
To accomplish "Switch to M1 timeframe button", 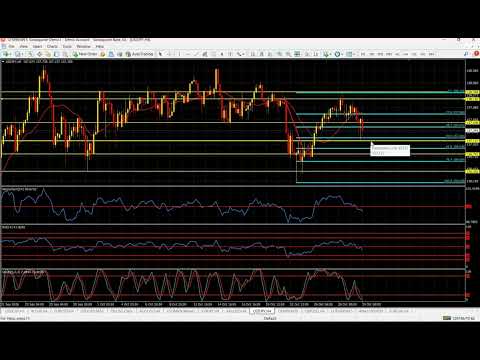I will tap(363, 54).
